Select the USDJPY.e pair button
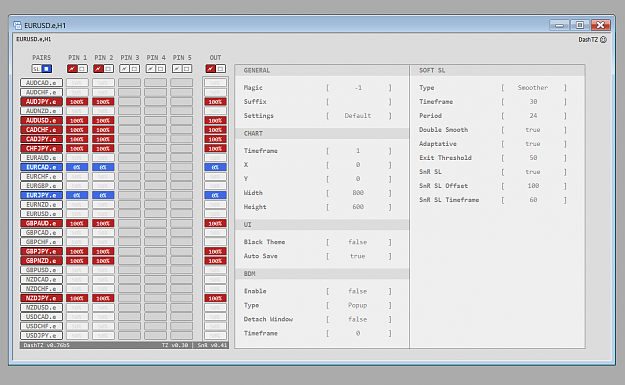This screenshot has width=625, height=385. (x=41, y=336)
